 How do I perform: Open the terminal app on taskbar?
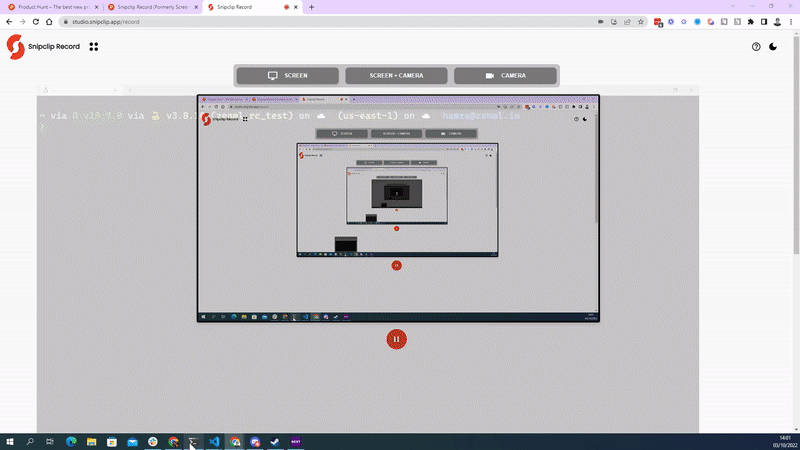click(193, 442)
